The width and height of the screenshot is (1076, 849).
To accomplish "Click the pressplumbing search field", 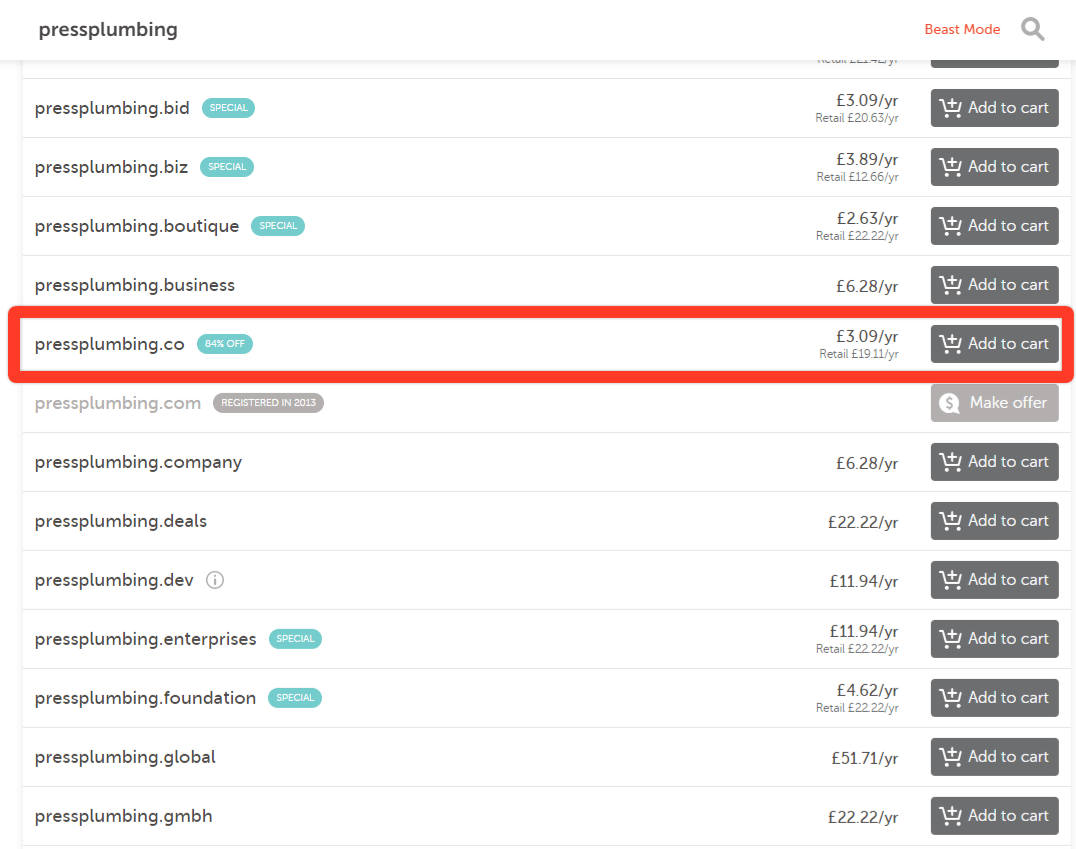I will point(108,30).
